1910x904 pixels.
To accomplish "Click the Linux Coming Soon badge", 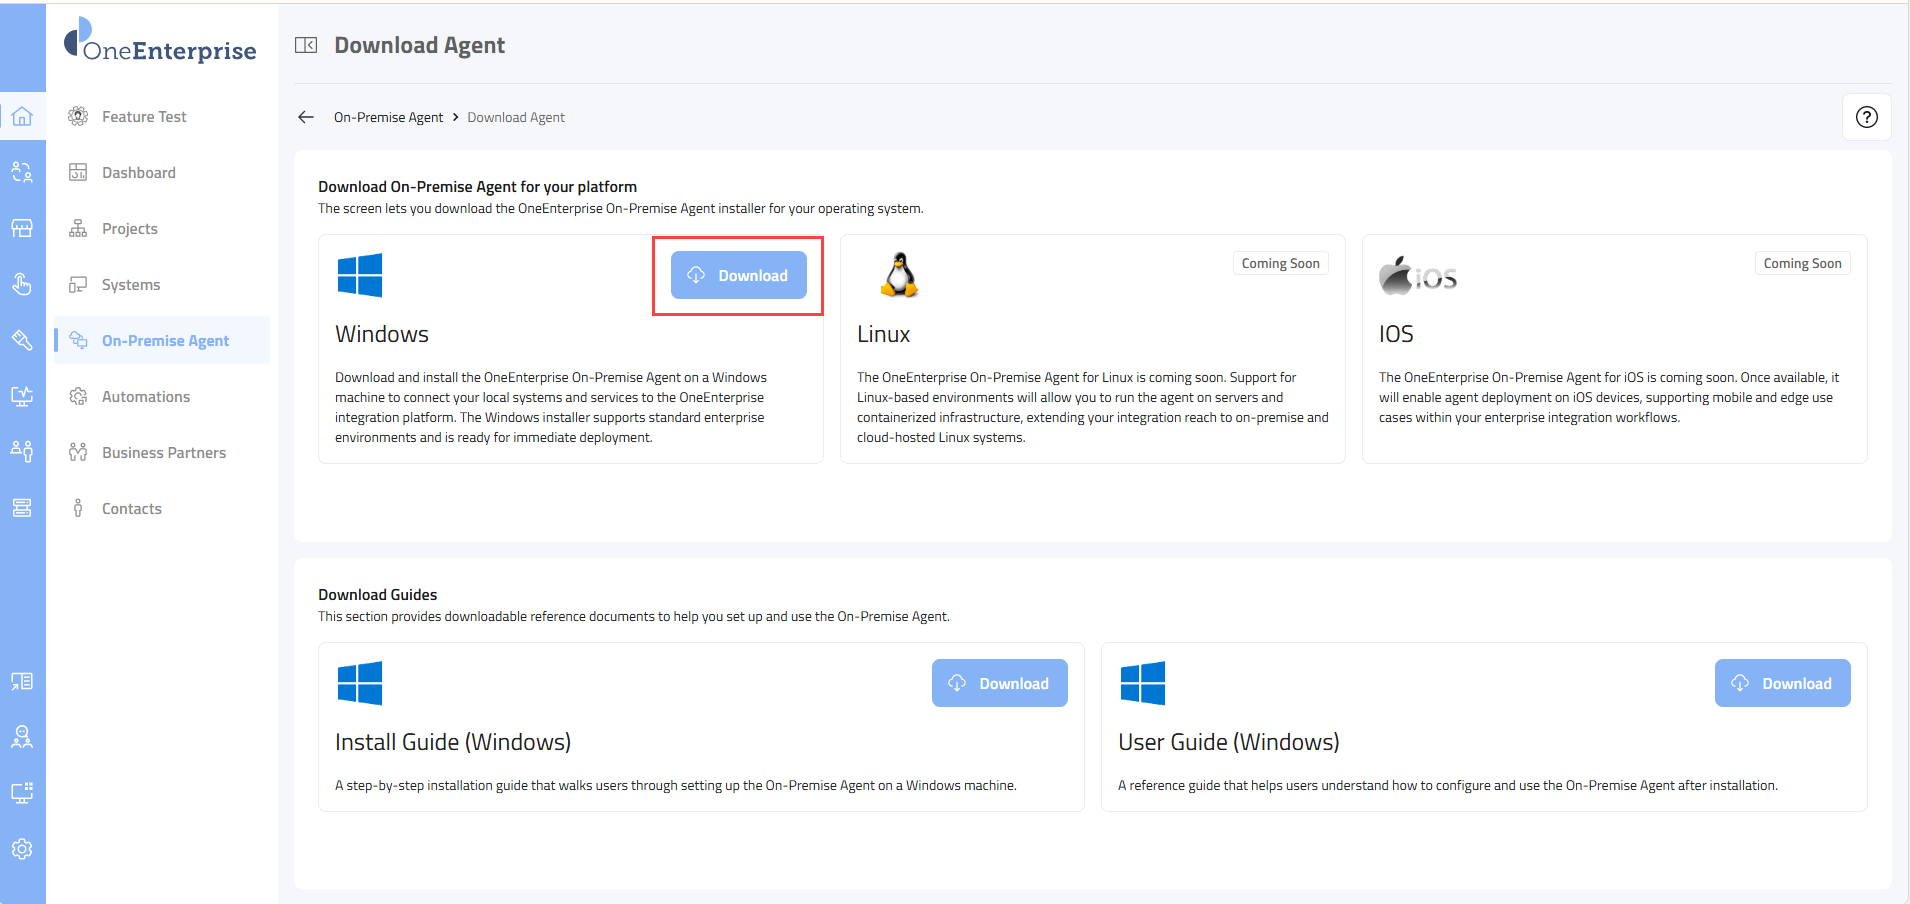I will click(x=1280, y=263).
